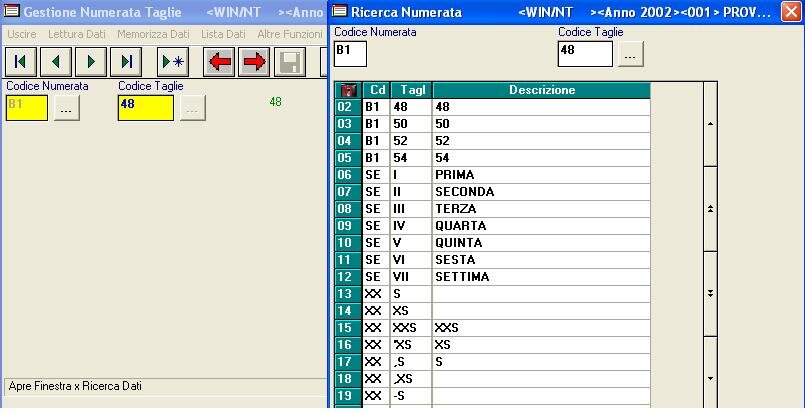
Task: Select the SECONDA row in the grid
Action: 464,192
